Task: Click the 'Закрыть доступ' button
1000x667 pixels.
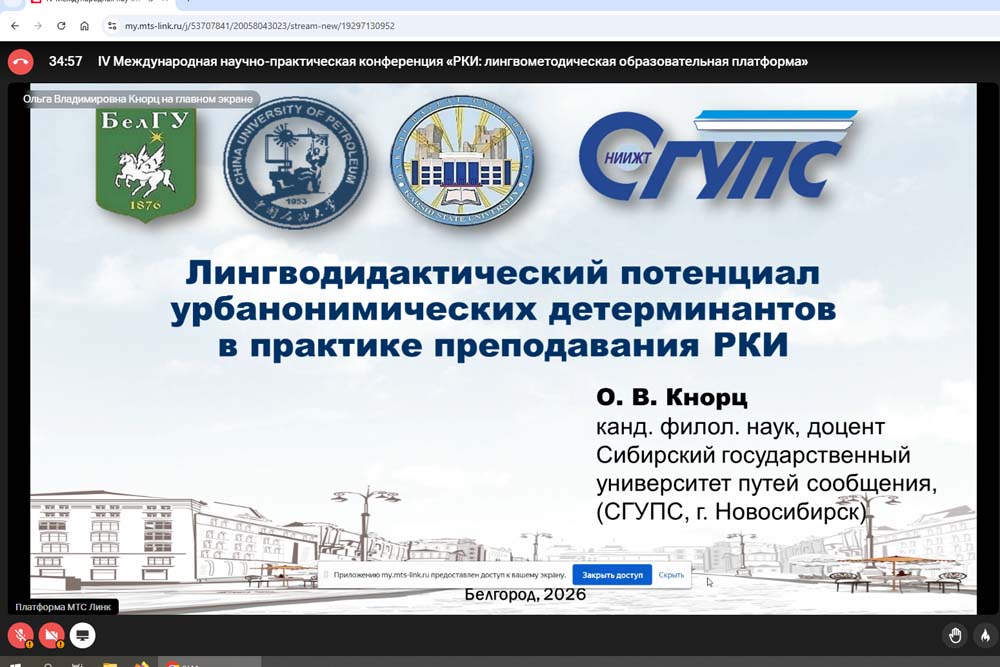Action: click(612, 575)
